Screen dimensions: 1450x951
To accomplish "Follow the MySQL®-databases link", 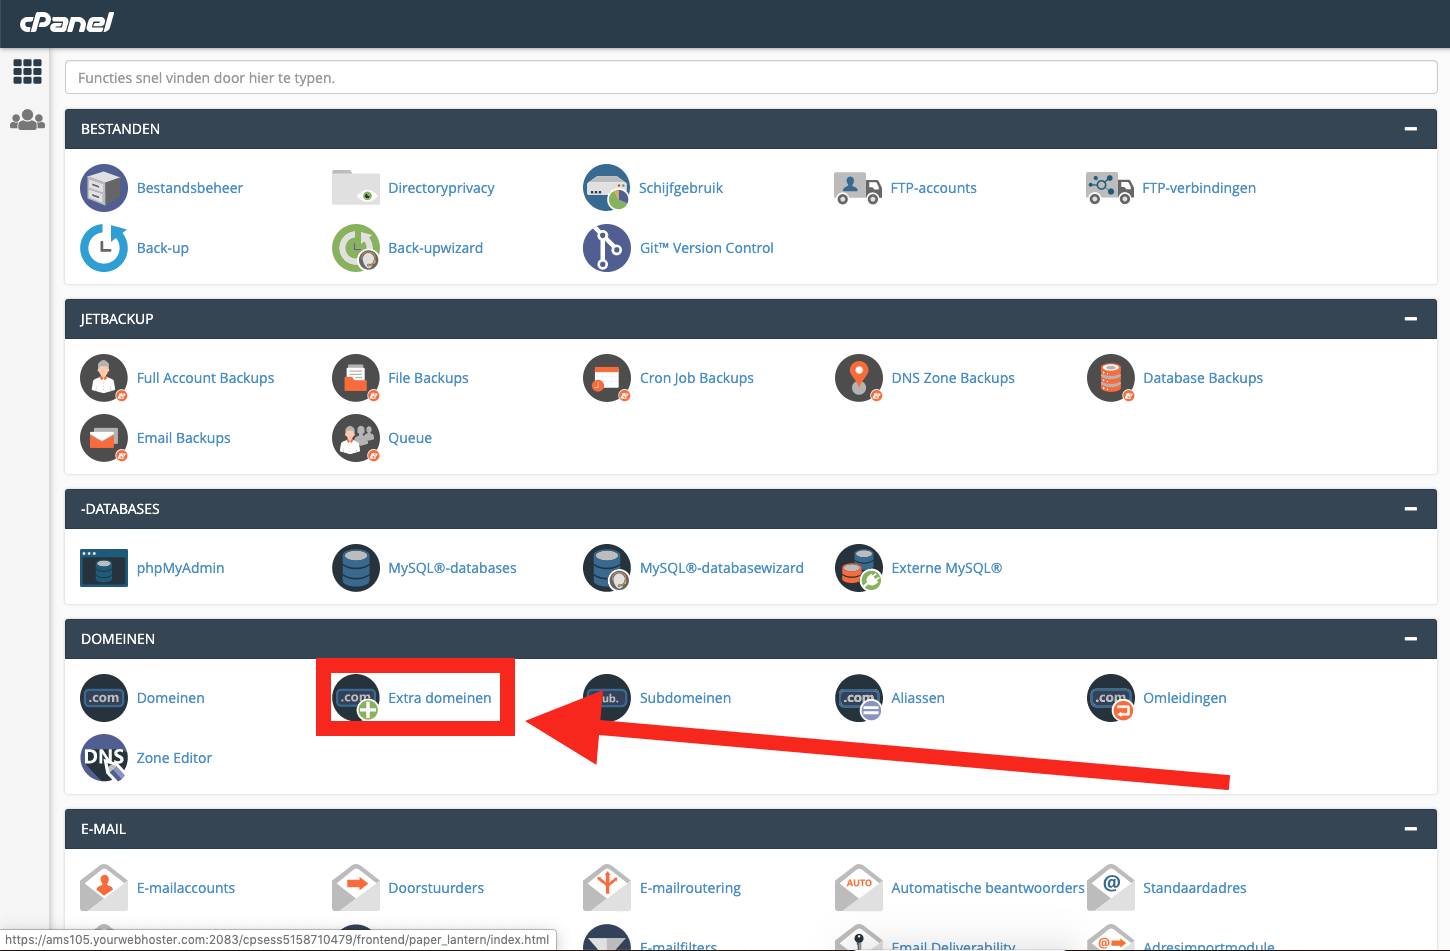I will pyautogui.click(x=452, y=568).
